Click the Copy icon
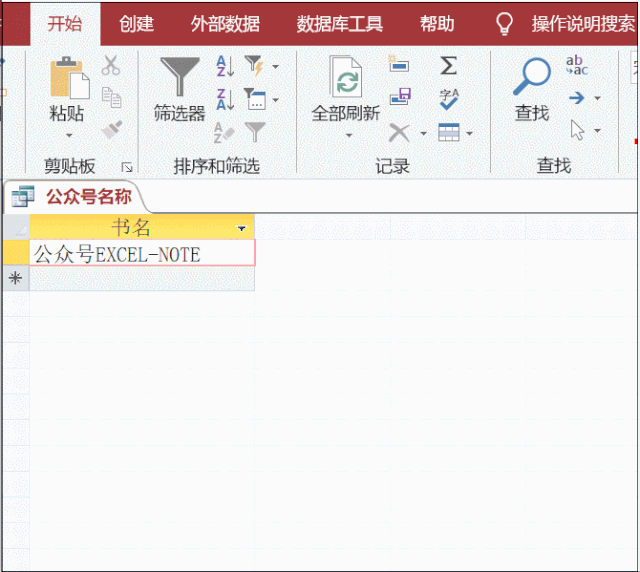 pos(111,97)
